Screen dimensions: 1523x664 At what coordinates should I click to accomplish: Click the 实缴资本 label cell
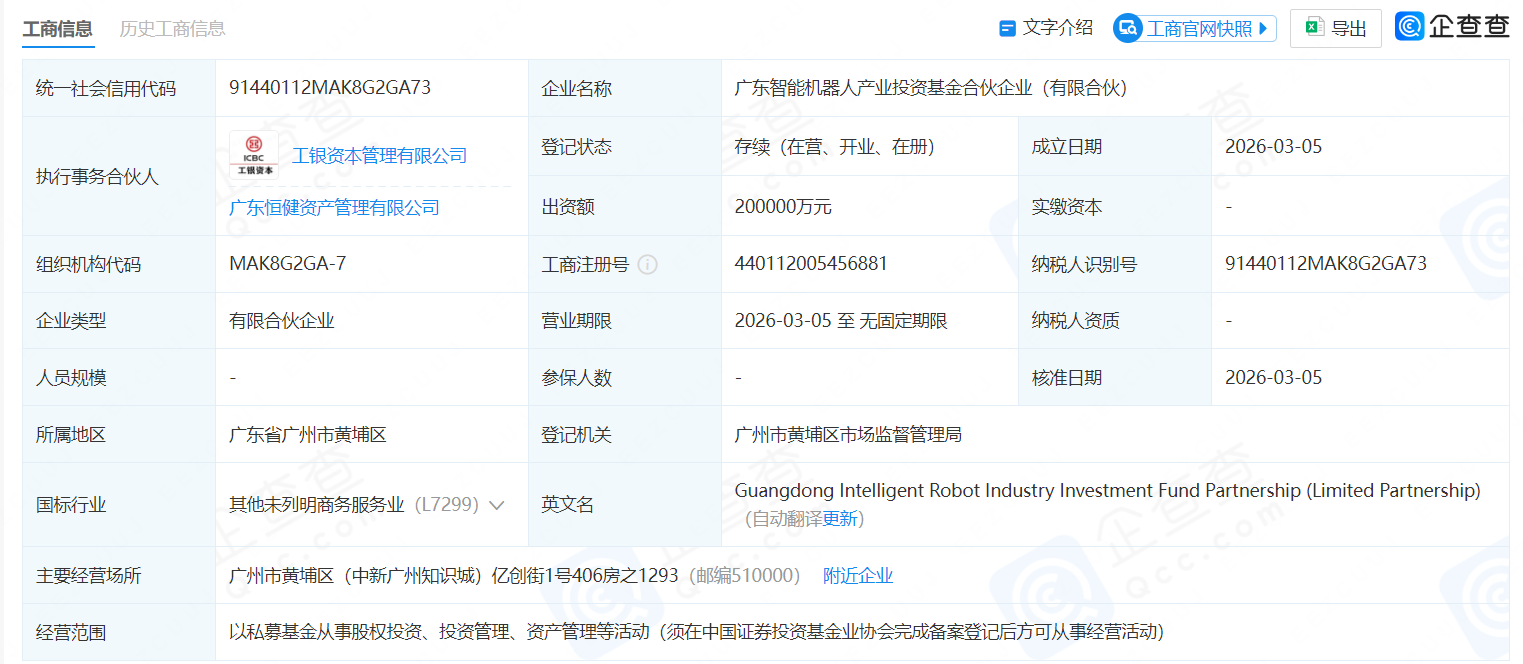pyautogui.click(x=1115, y=206)
